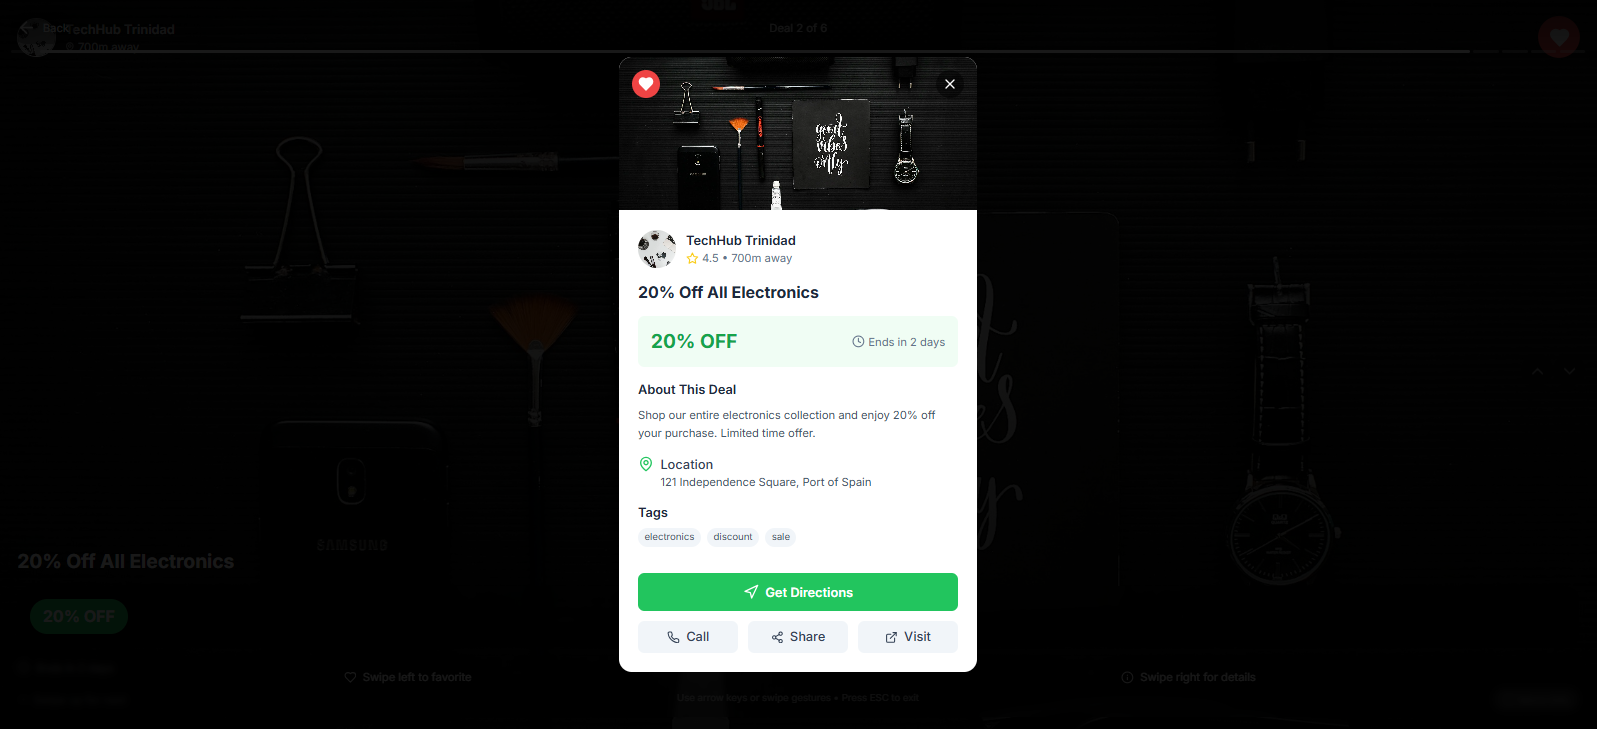Click the TechHub Trinidad avatar in the modal
Viewport: 1597px width, 729px height.
tap(657, 249)
